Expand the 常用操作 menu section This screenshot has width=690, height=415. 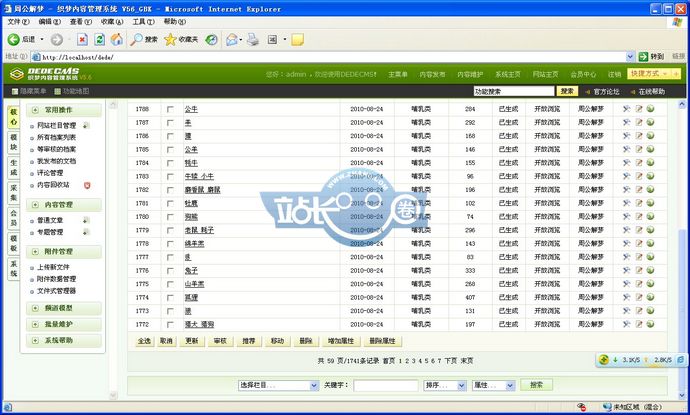tap(64, 110)
